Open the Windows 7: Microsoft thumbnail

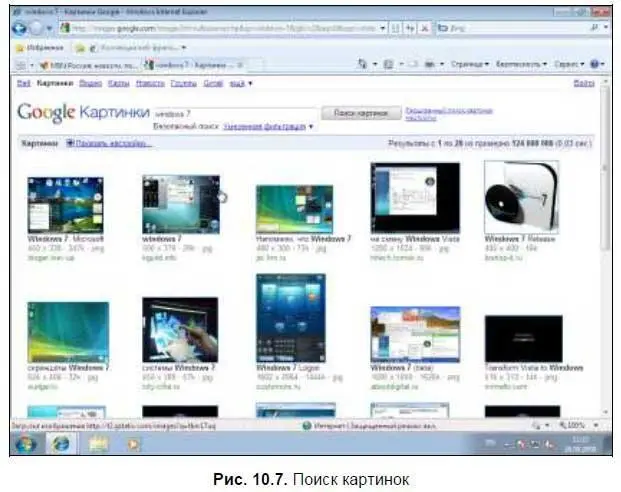pyautogui.click(x=66, y=205)
